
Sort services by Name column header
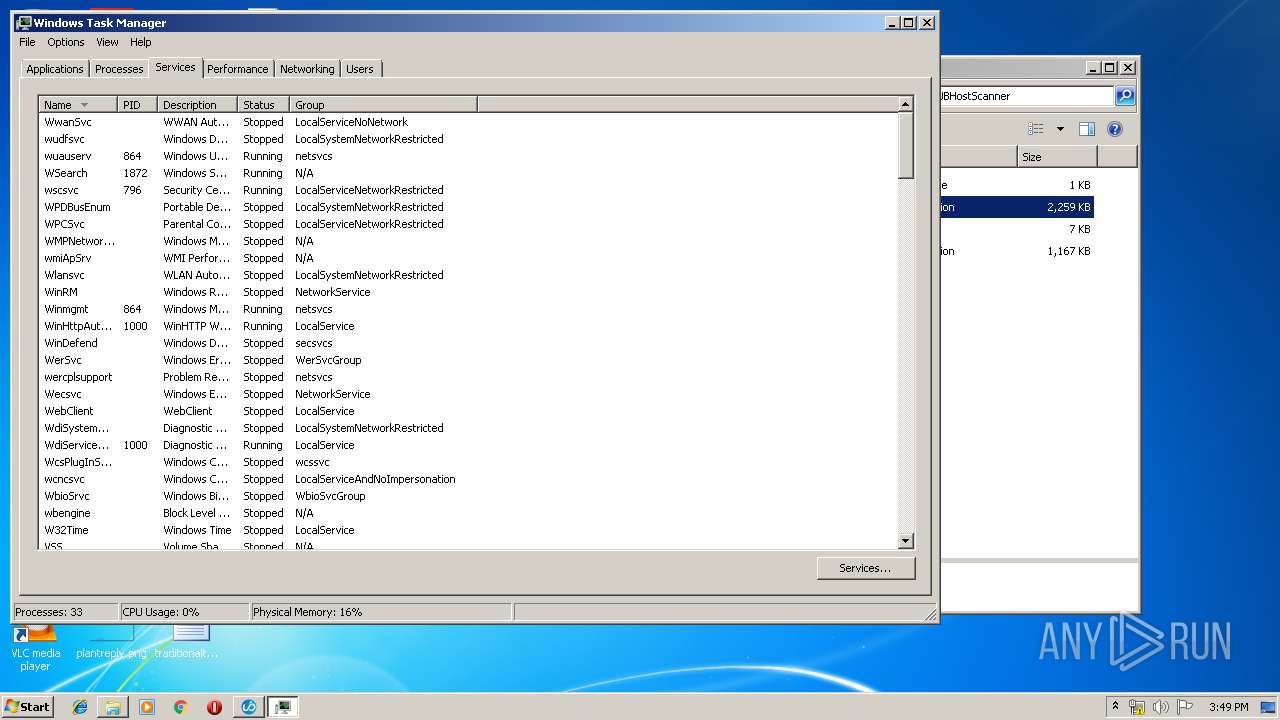click(x=78, y=105)
